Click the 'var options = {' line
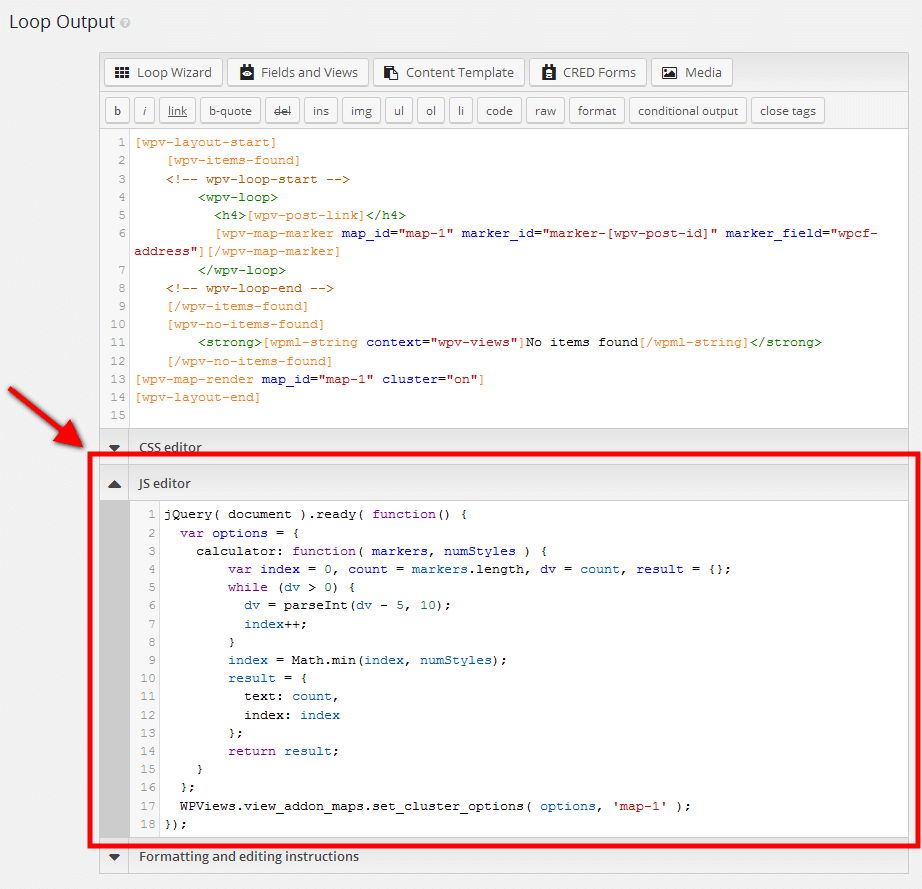 click(239, 533)
